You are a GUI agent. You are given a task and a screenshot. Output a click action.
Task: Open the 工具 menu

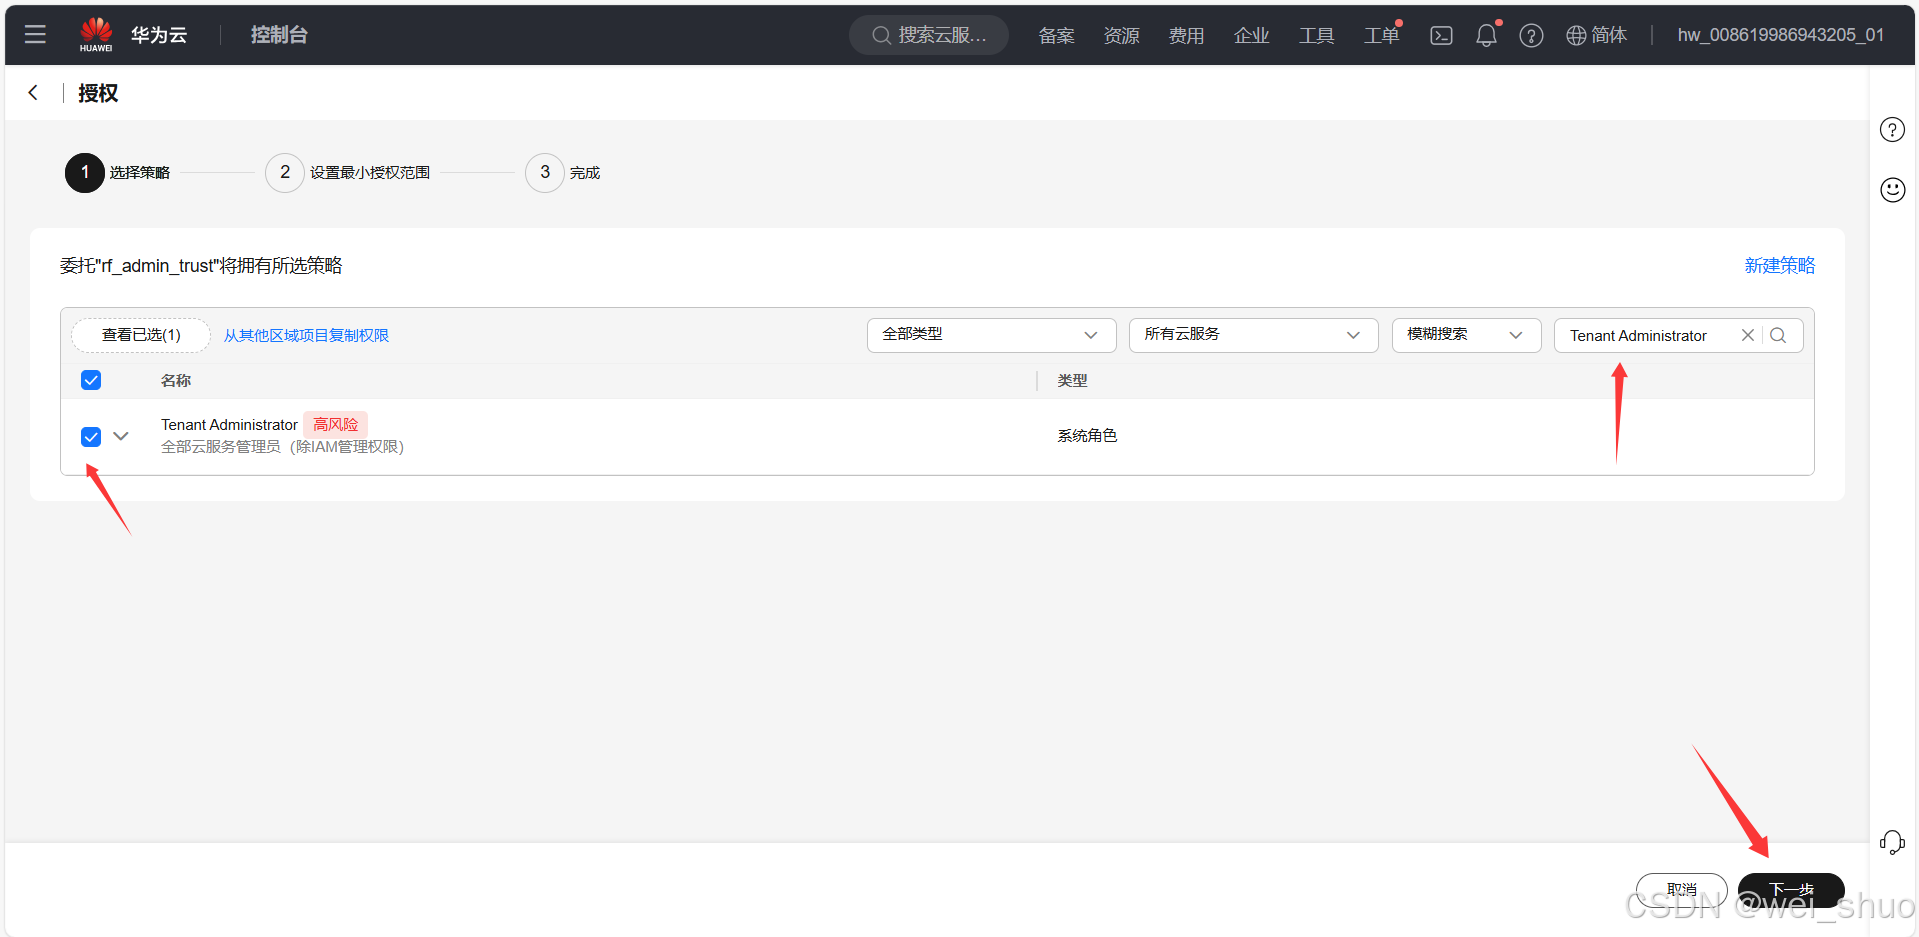1316,35
